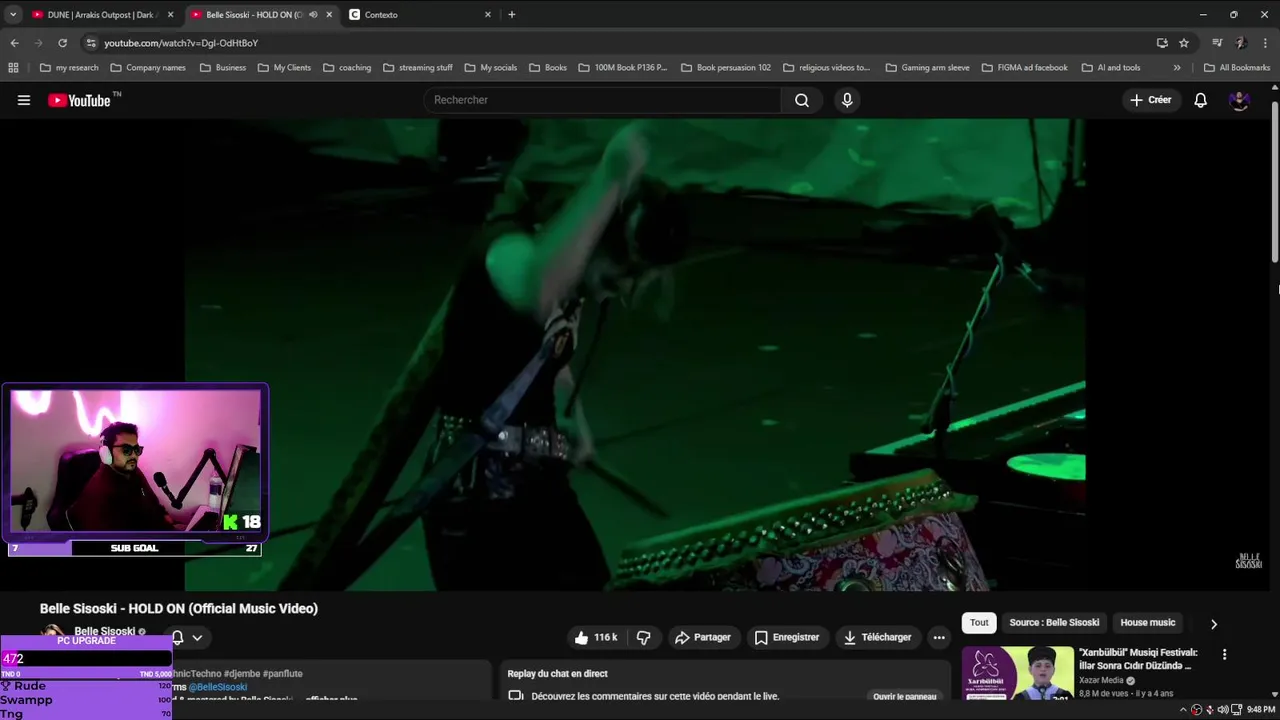Image resolution: width=1280 pixels, height=720 pixels.
Task: Open the new tab plus button
Action: tap(512, 14)
